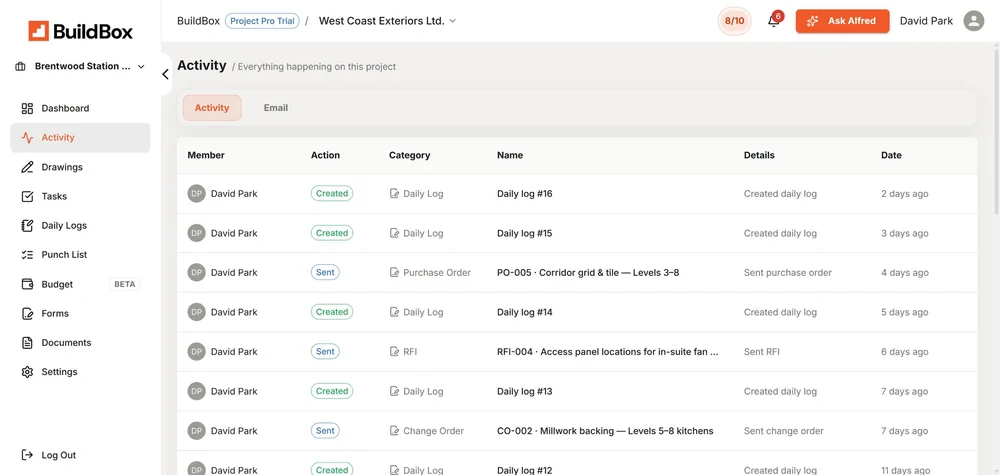Open Drawings from the sidebar
Screen dimensions: 1000x475
point(80,167)
